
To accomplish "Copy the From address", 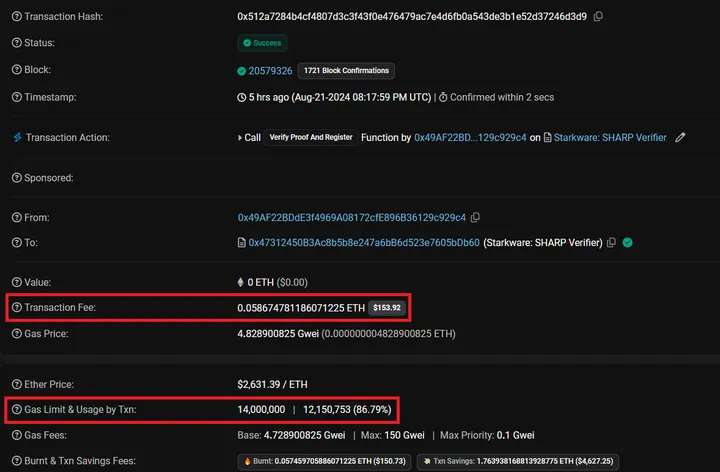I will coord(476,217).
